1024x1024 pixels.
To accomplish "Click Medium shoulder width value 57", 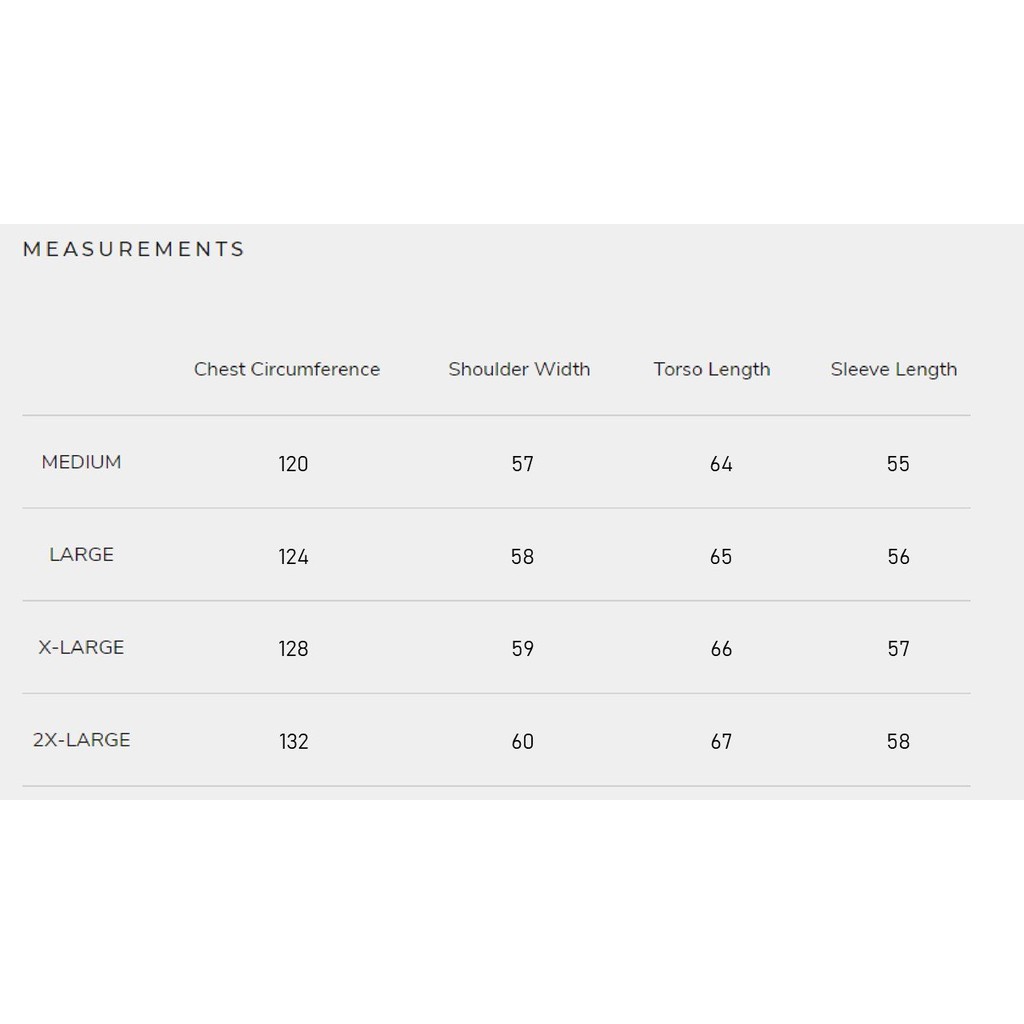I will coord(523,464).
